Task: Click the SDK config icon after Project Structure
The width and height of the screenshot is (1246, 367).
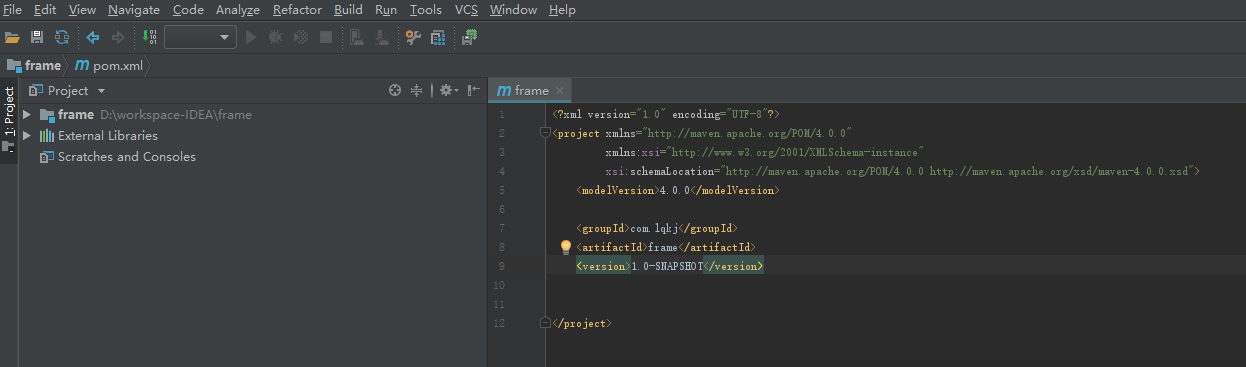Action: tap(468, 37)
